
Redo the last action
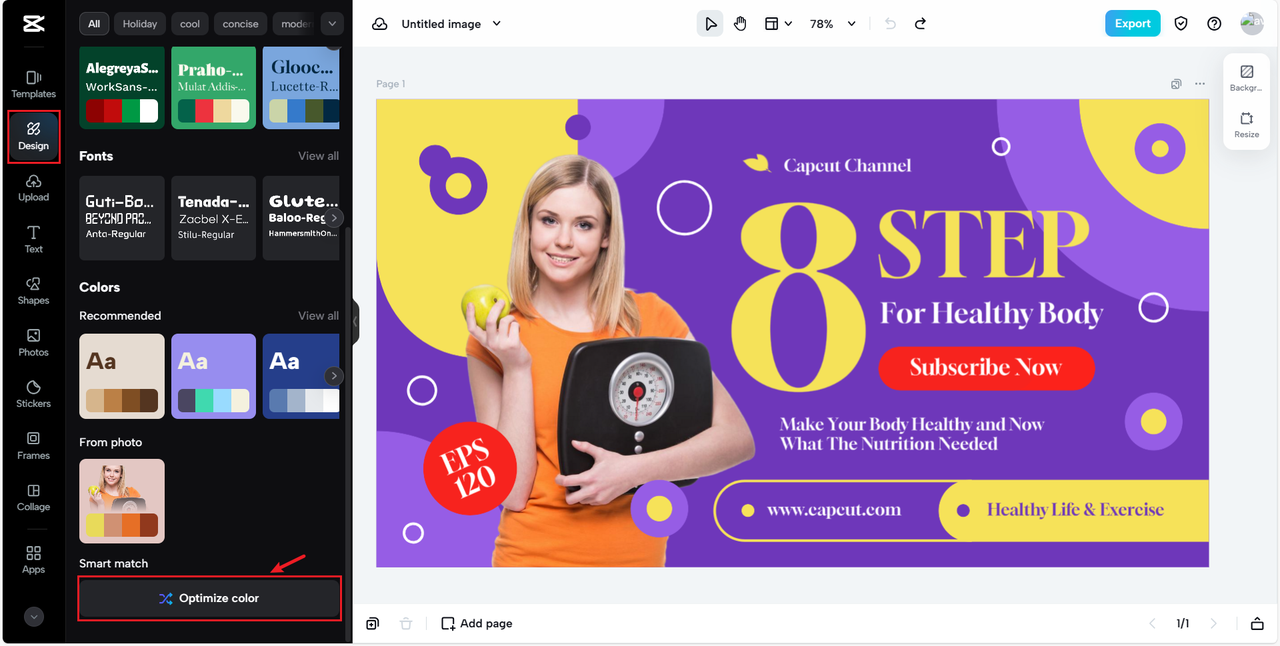click(x=920, y=24)
